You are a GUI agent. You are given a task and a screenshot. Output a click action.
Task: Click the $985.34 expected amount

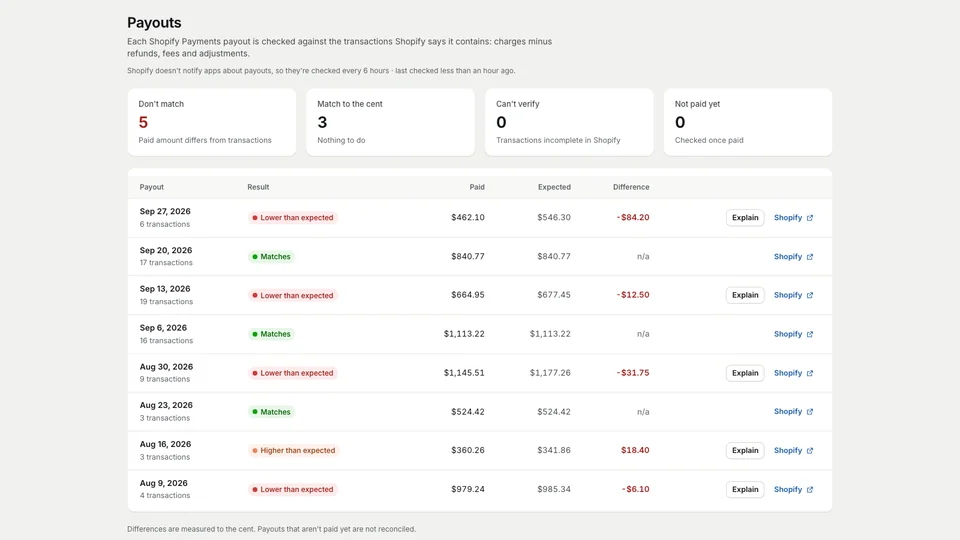pos(554,489)
